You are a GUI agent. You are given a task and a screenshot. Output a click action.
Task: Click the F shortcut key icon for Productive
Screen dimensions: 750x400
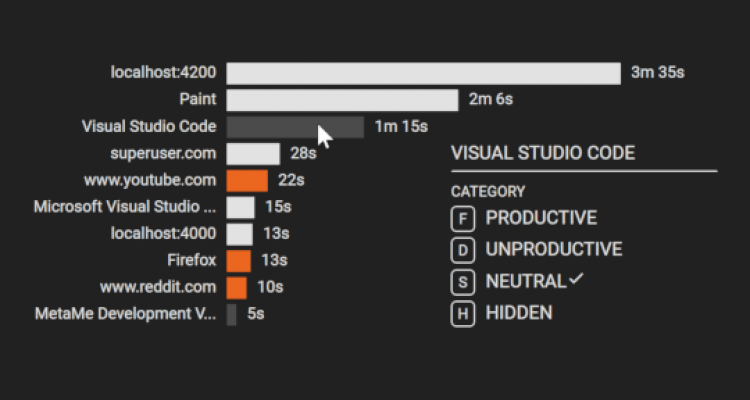tap(463, 218)
